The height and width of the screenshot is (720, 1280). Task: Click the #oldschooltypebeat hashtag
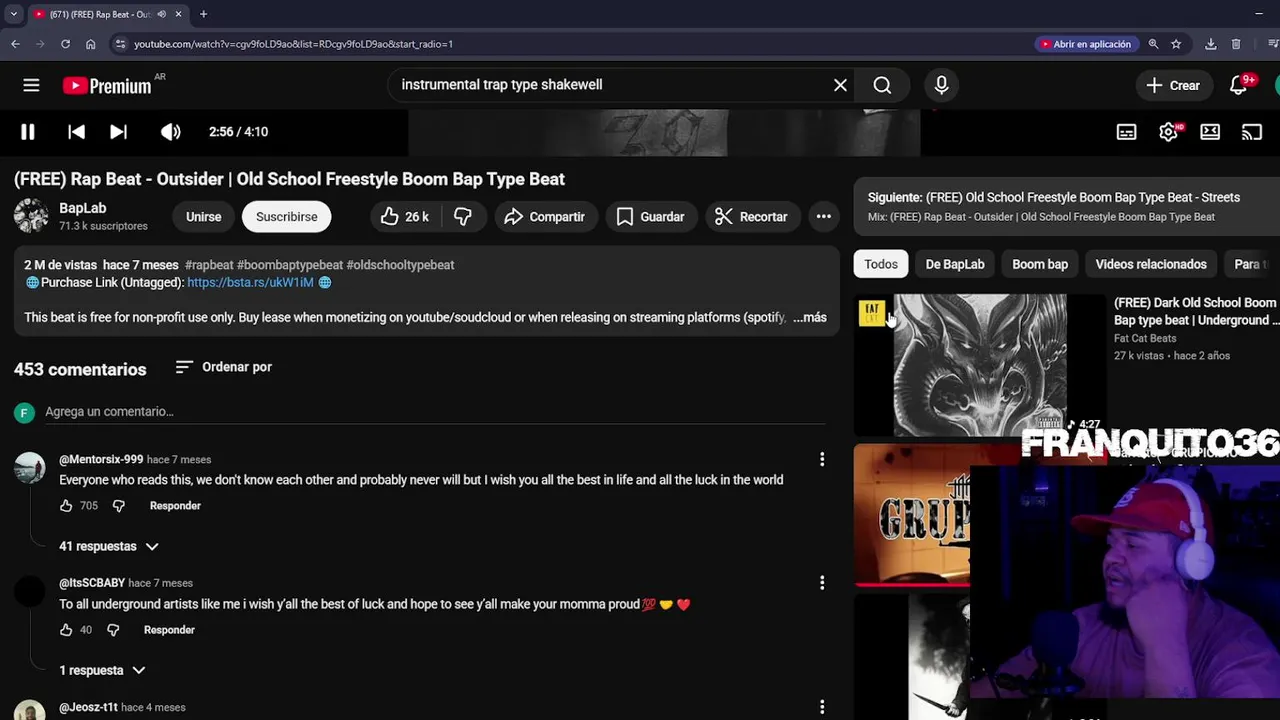point(400,265)
